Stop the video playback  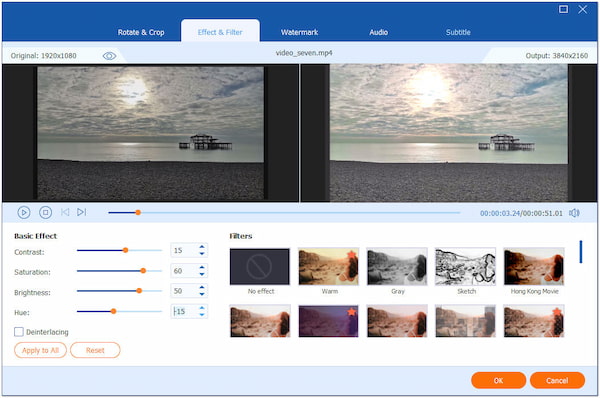pos(46,212)
